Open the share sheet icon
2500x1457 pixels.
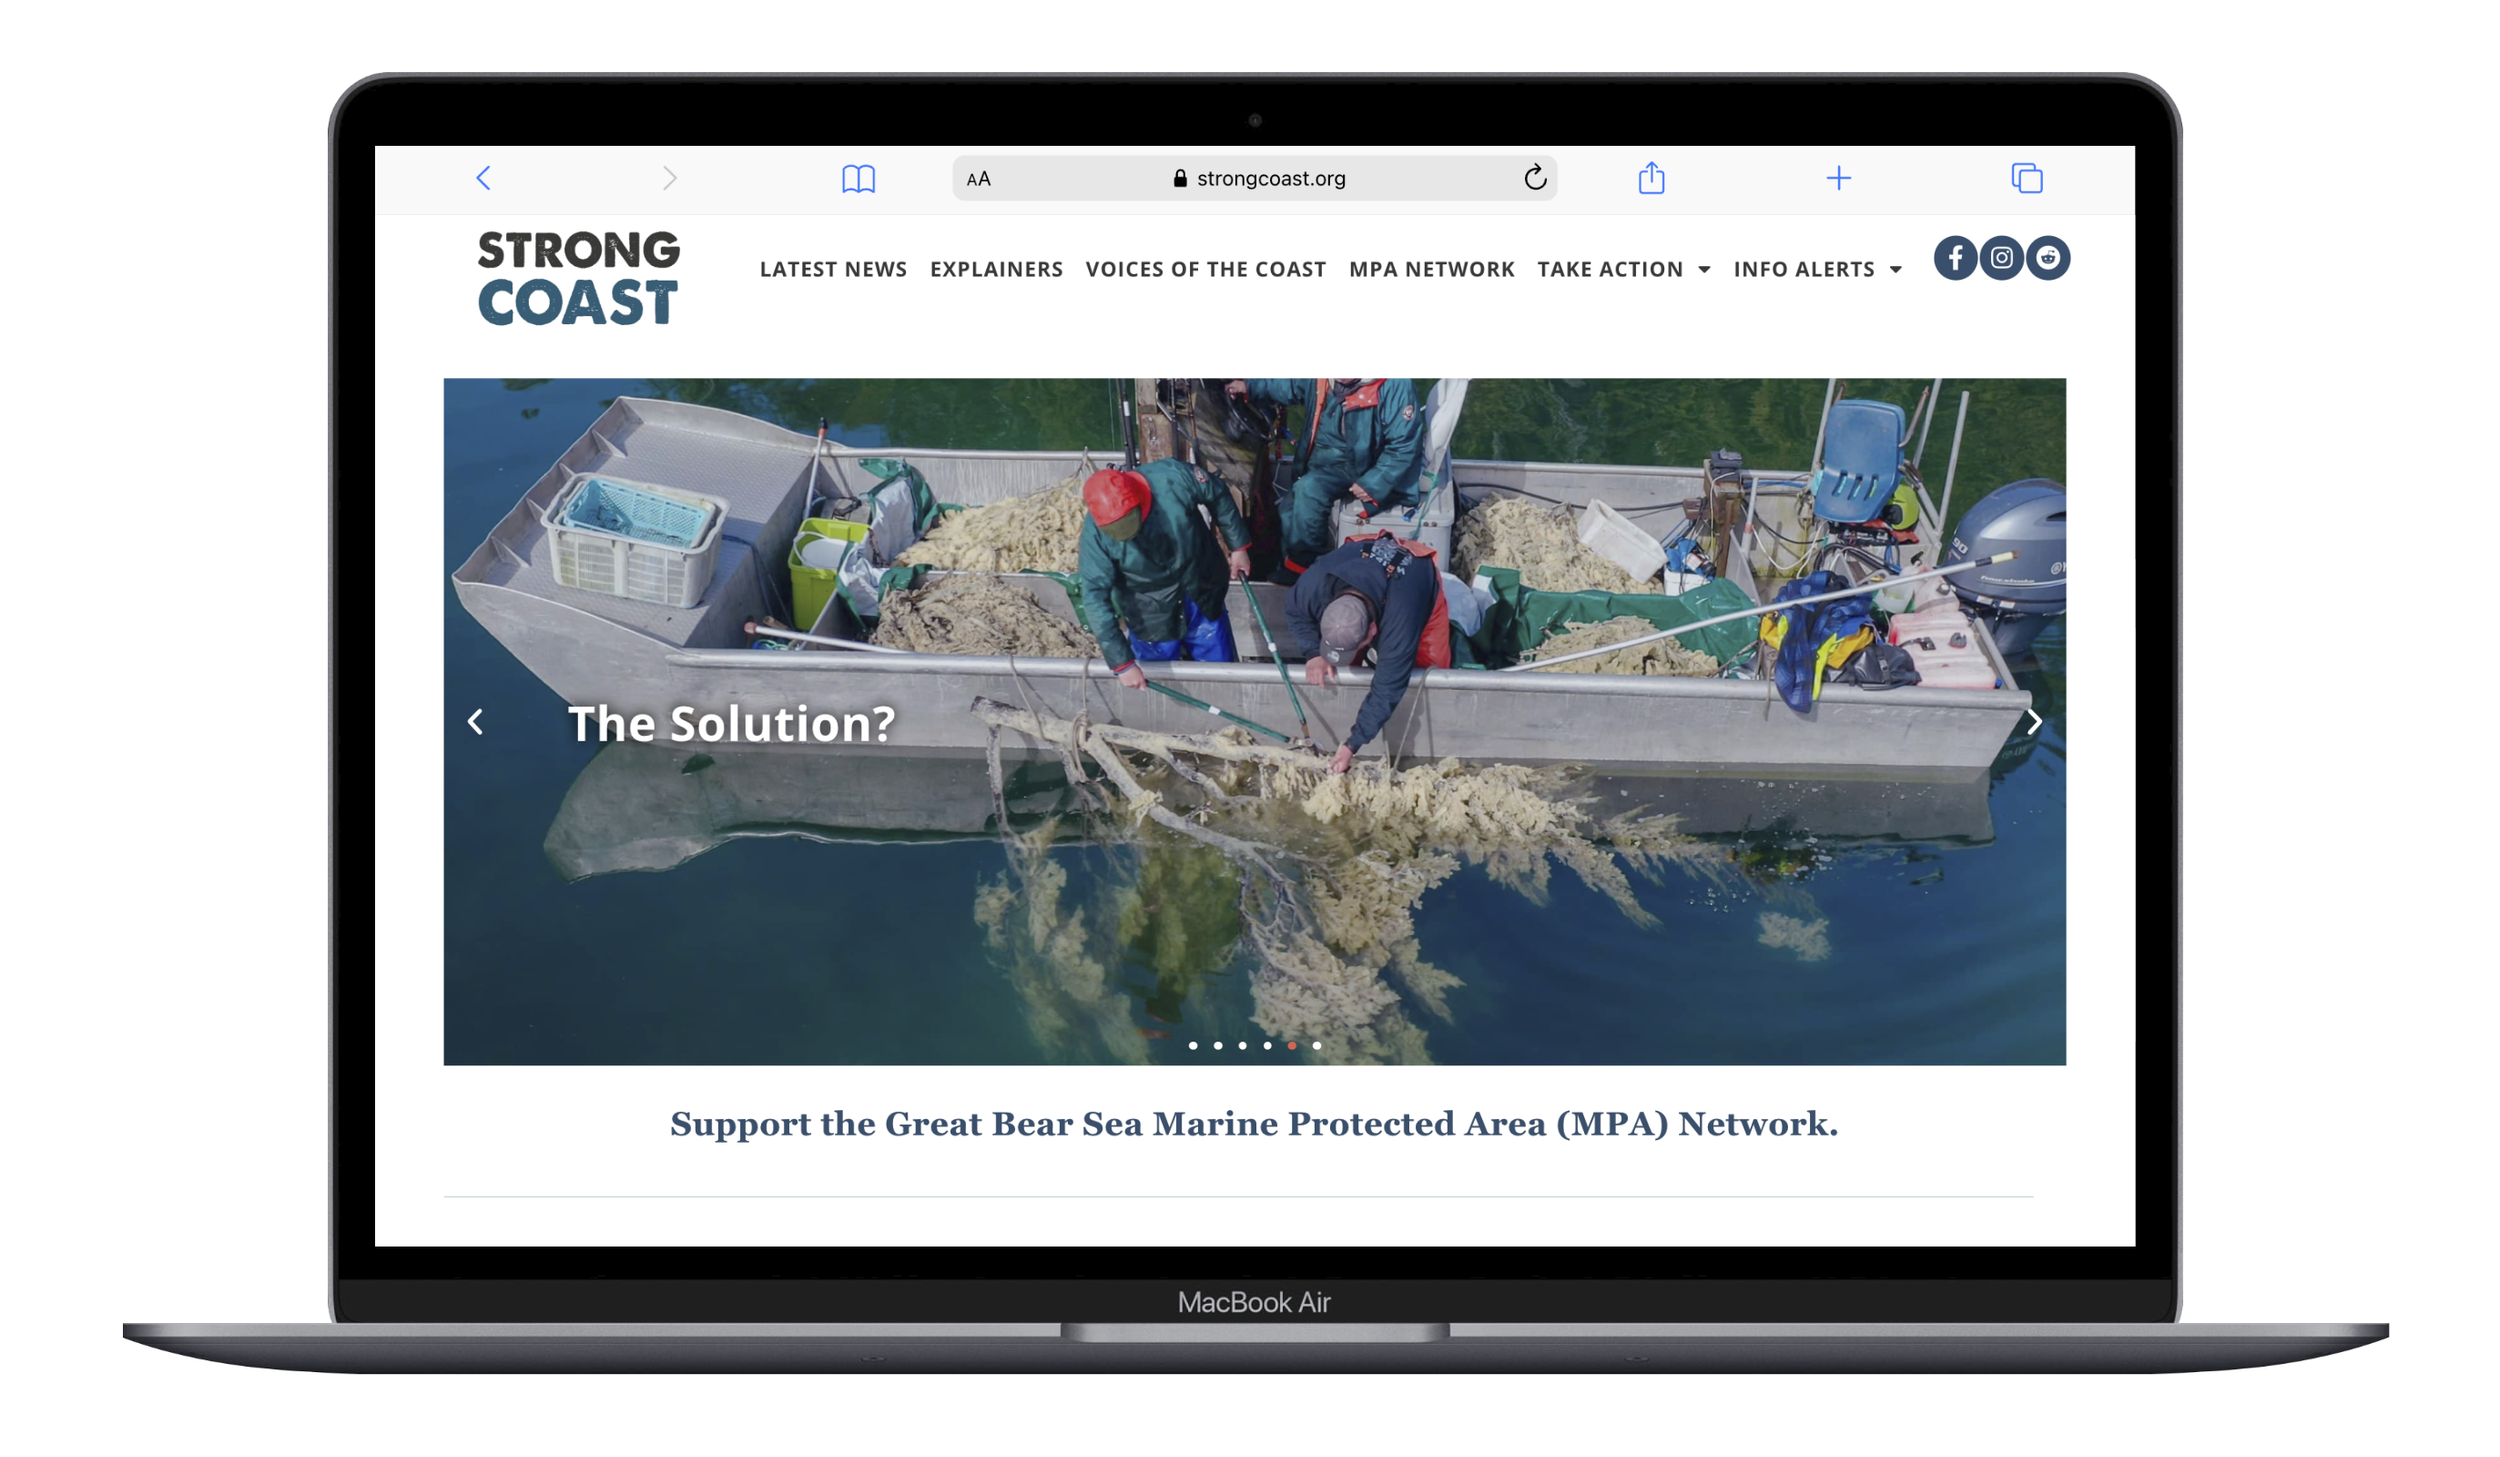(x=1650, y=178)
